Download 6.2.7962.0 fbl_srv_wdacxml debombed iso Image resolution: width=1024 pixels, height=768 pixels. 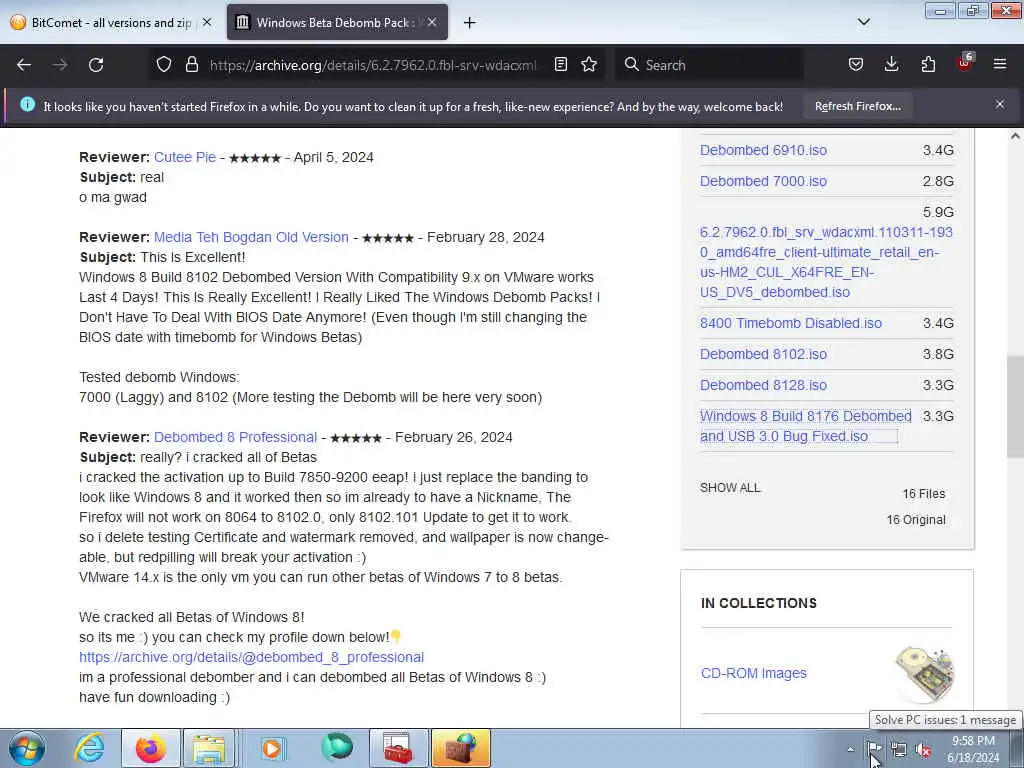825,262
